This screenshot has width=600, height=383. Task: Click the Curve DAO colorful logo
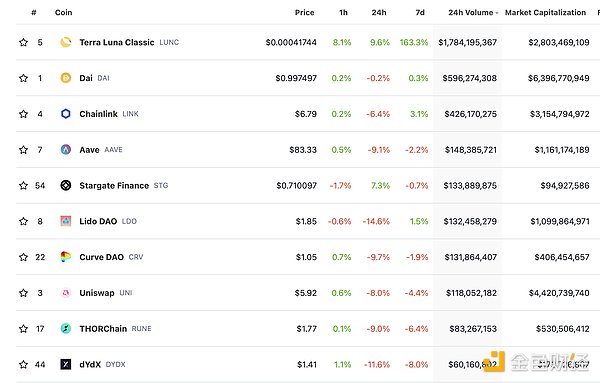[x=66, y=257]
